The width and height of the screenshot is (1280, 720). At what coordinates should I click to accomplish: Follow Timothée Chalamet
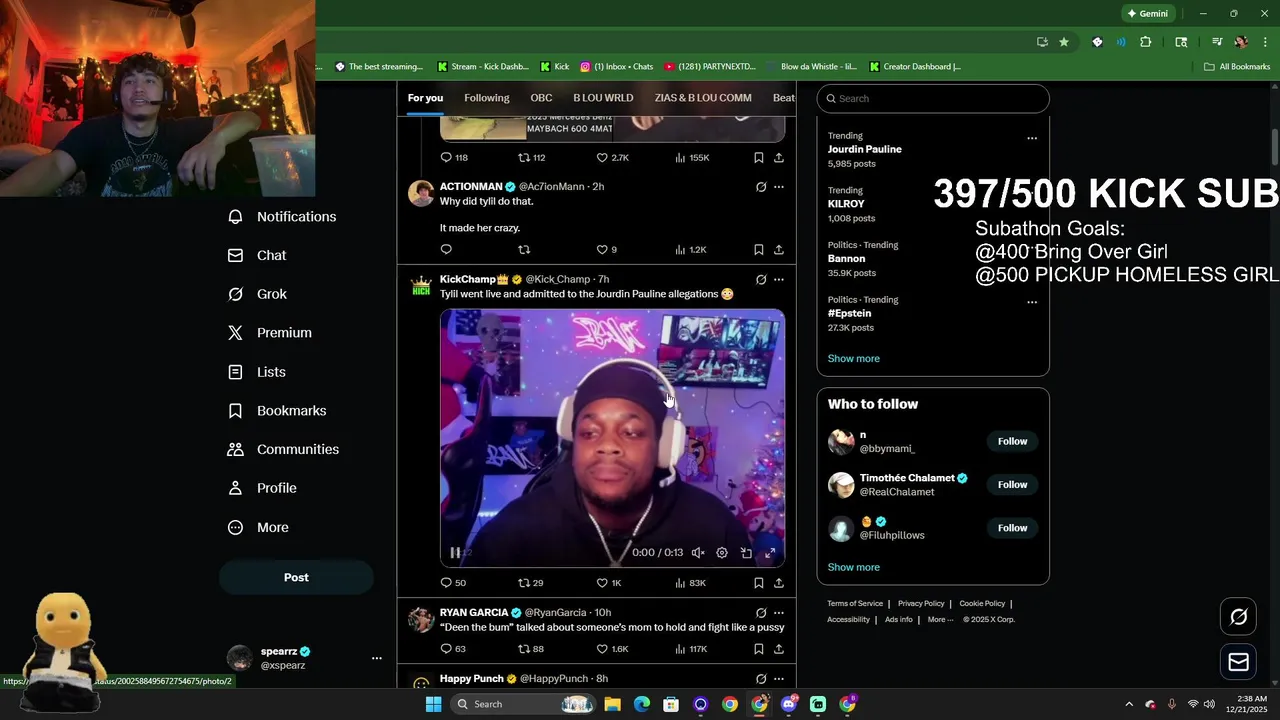1012,485
